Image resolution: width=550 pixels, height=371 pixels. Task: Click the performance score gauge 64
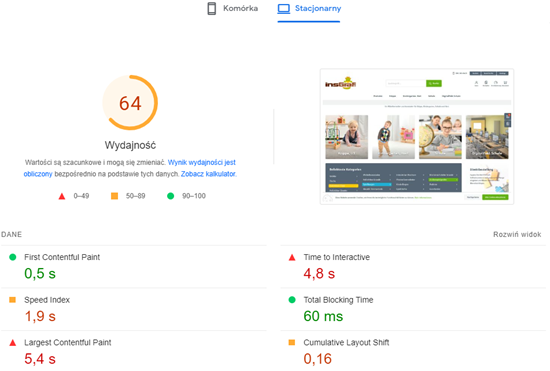tap(130, 103)
